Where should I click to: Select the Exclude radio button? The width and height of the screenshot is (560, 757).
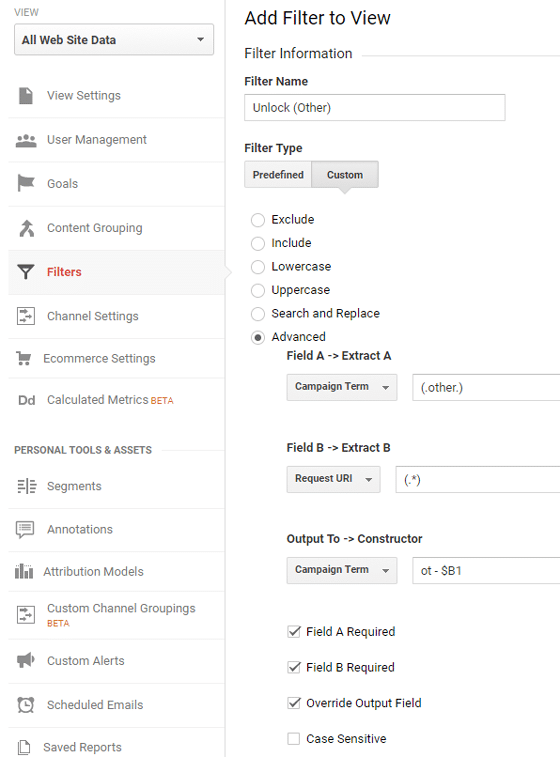pos(258,220)
